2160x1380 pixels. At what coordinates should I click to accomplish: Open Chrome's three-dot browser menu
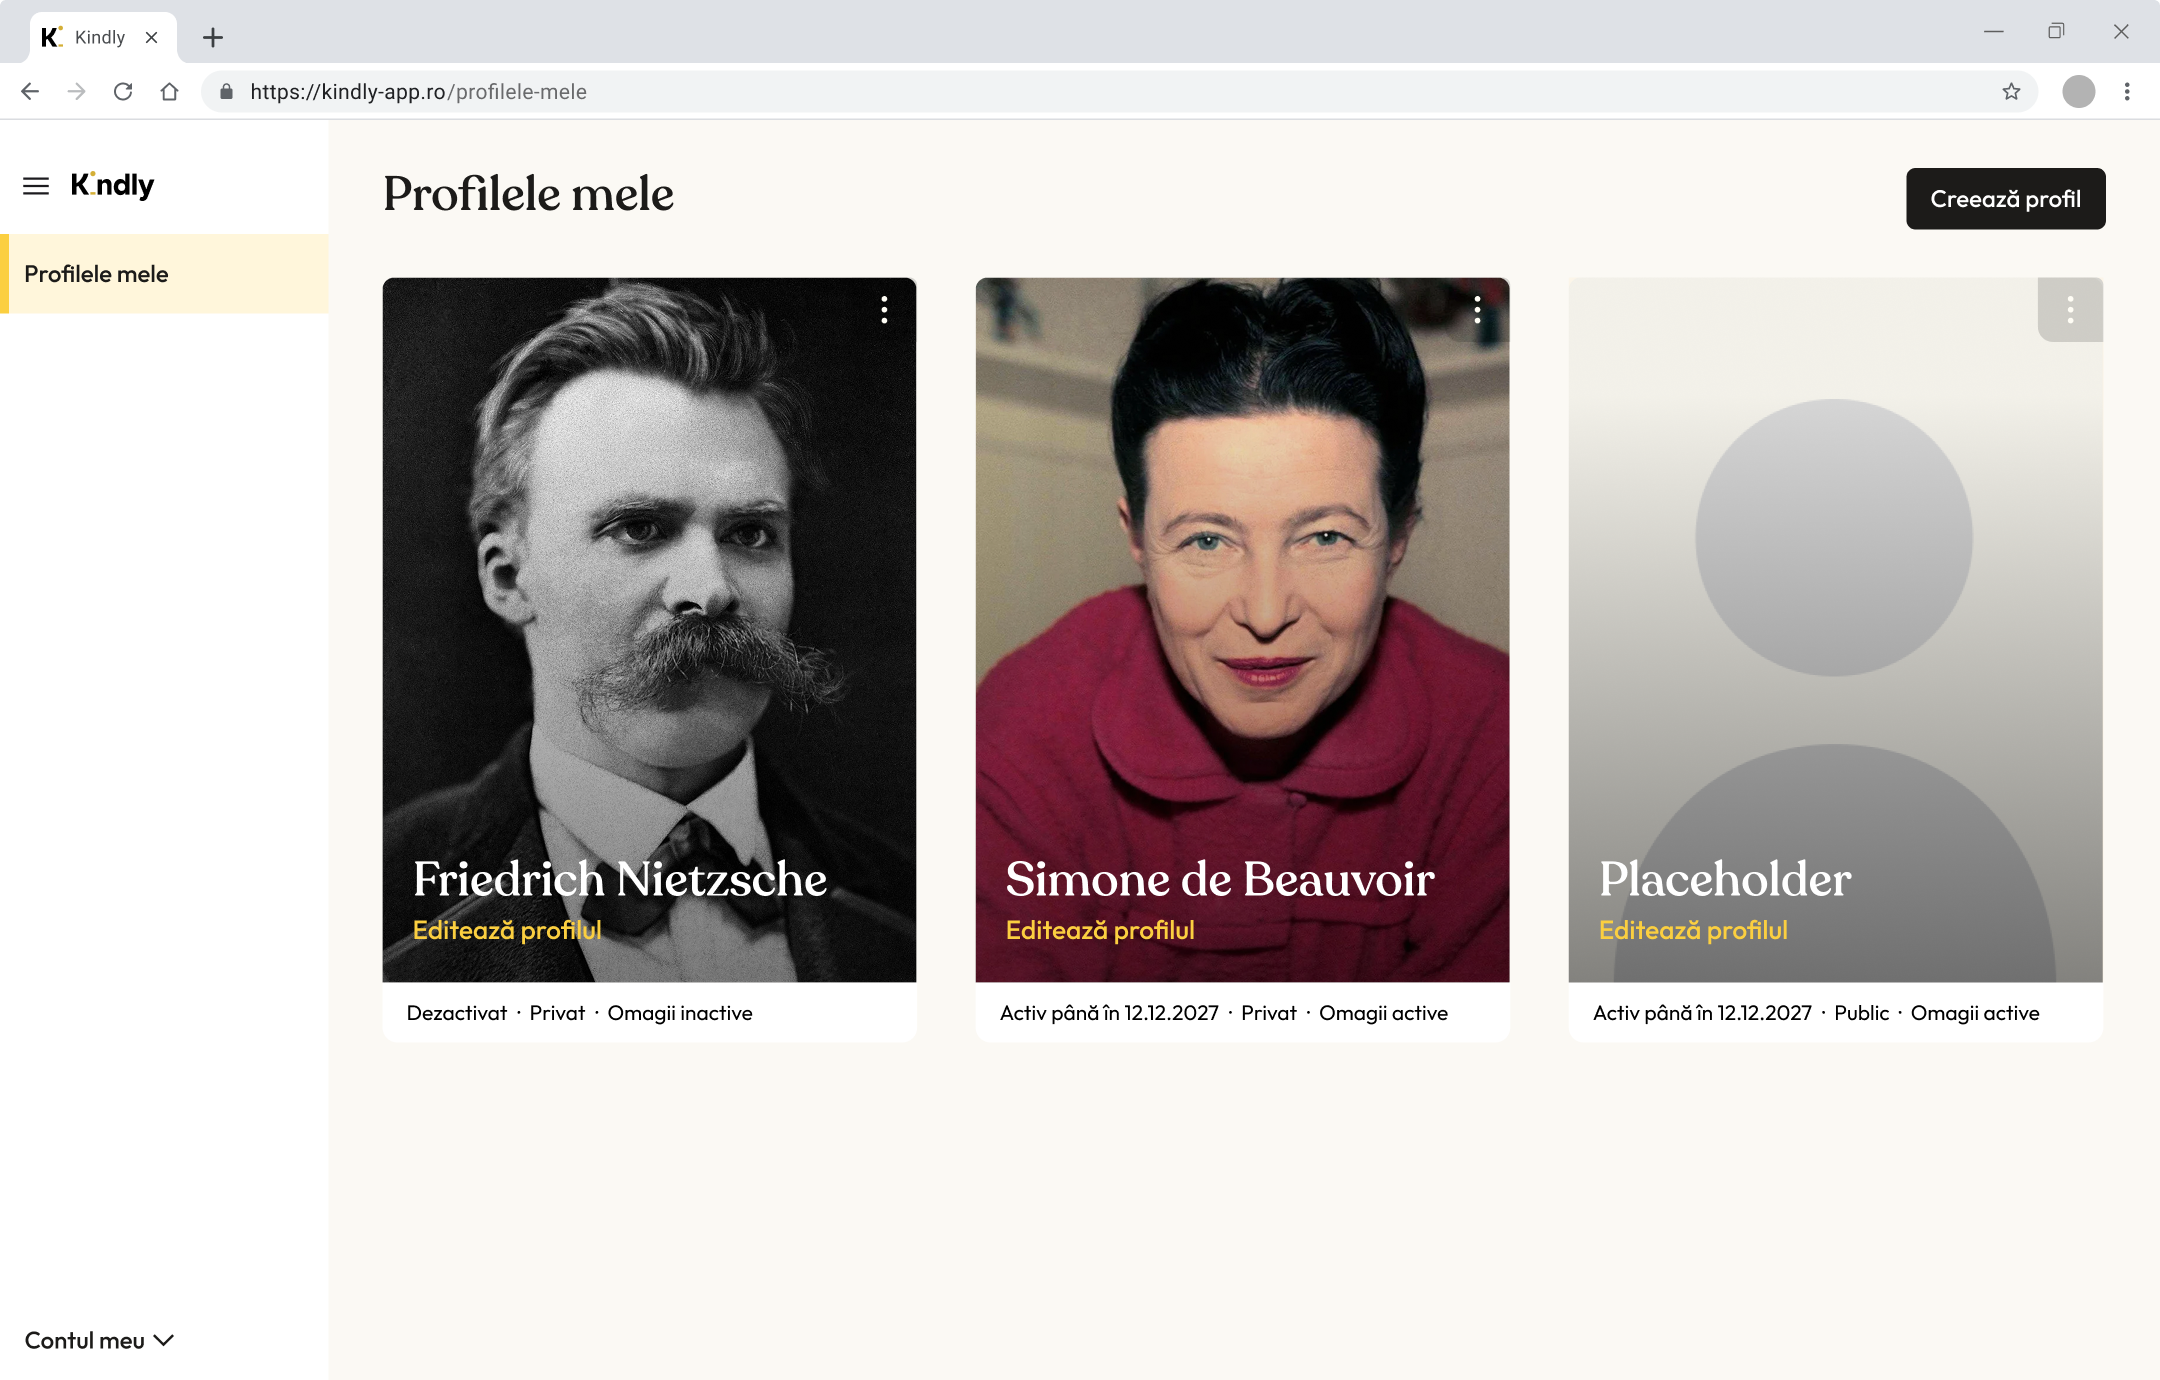pyautogui.click(x=2127, y=92)
